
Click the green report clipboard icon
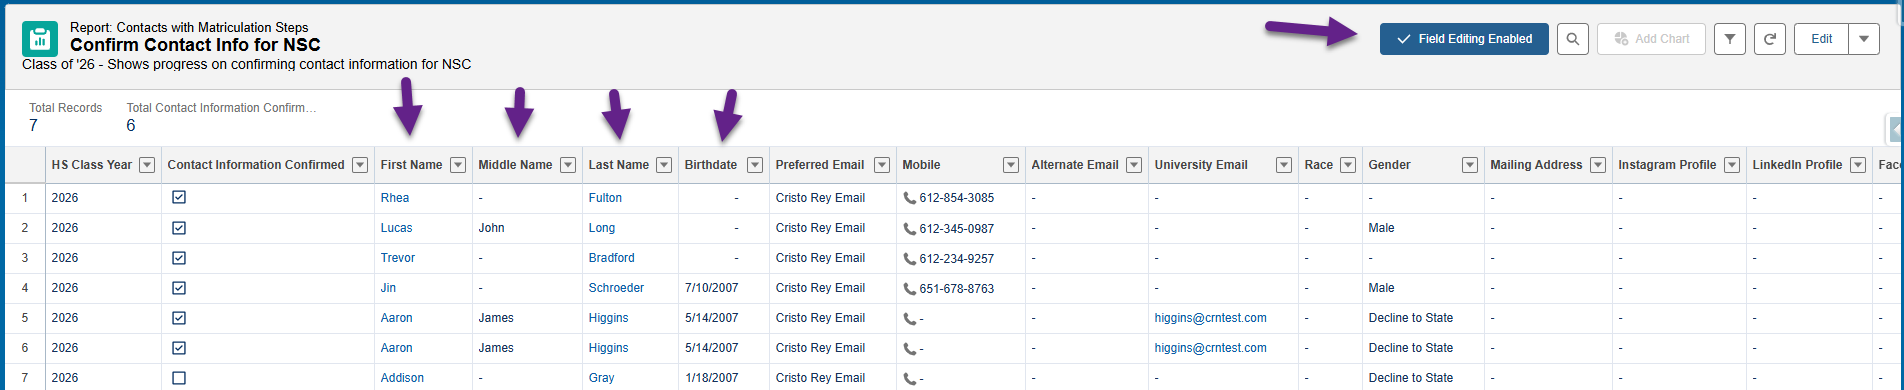pyautogui.click(x=40, y=39)
